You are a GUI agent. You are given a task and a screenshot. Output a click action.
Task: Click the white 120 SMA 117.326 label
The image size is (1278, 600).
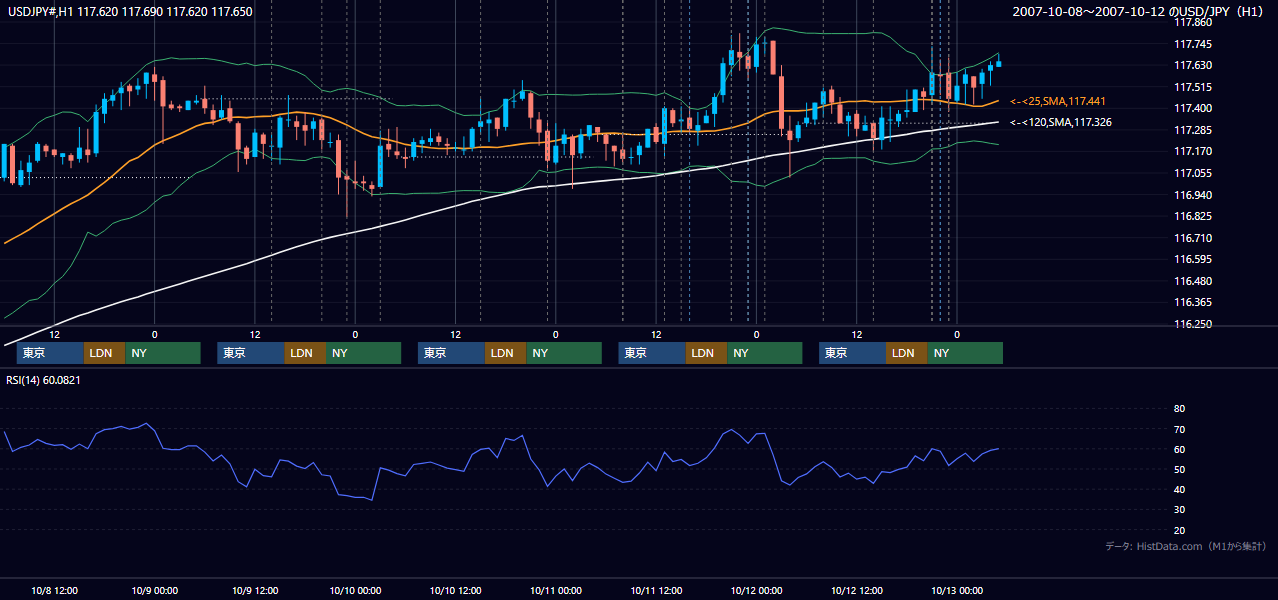[1061, 122]
